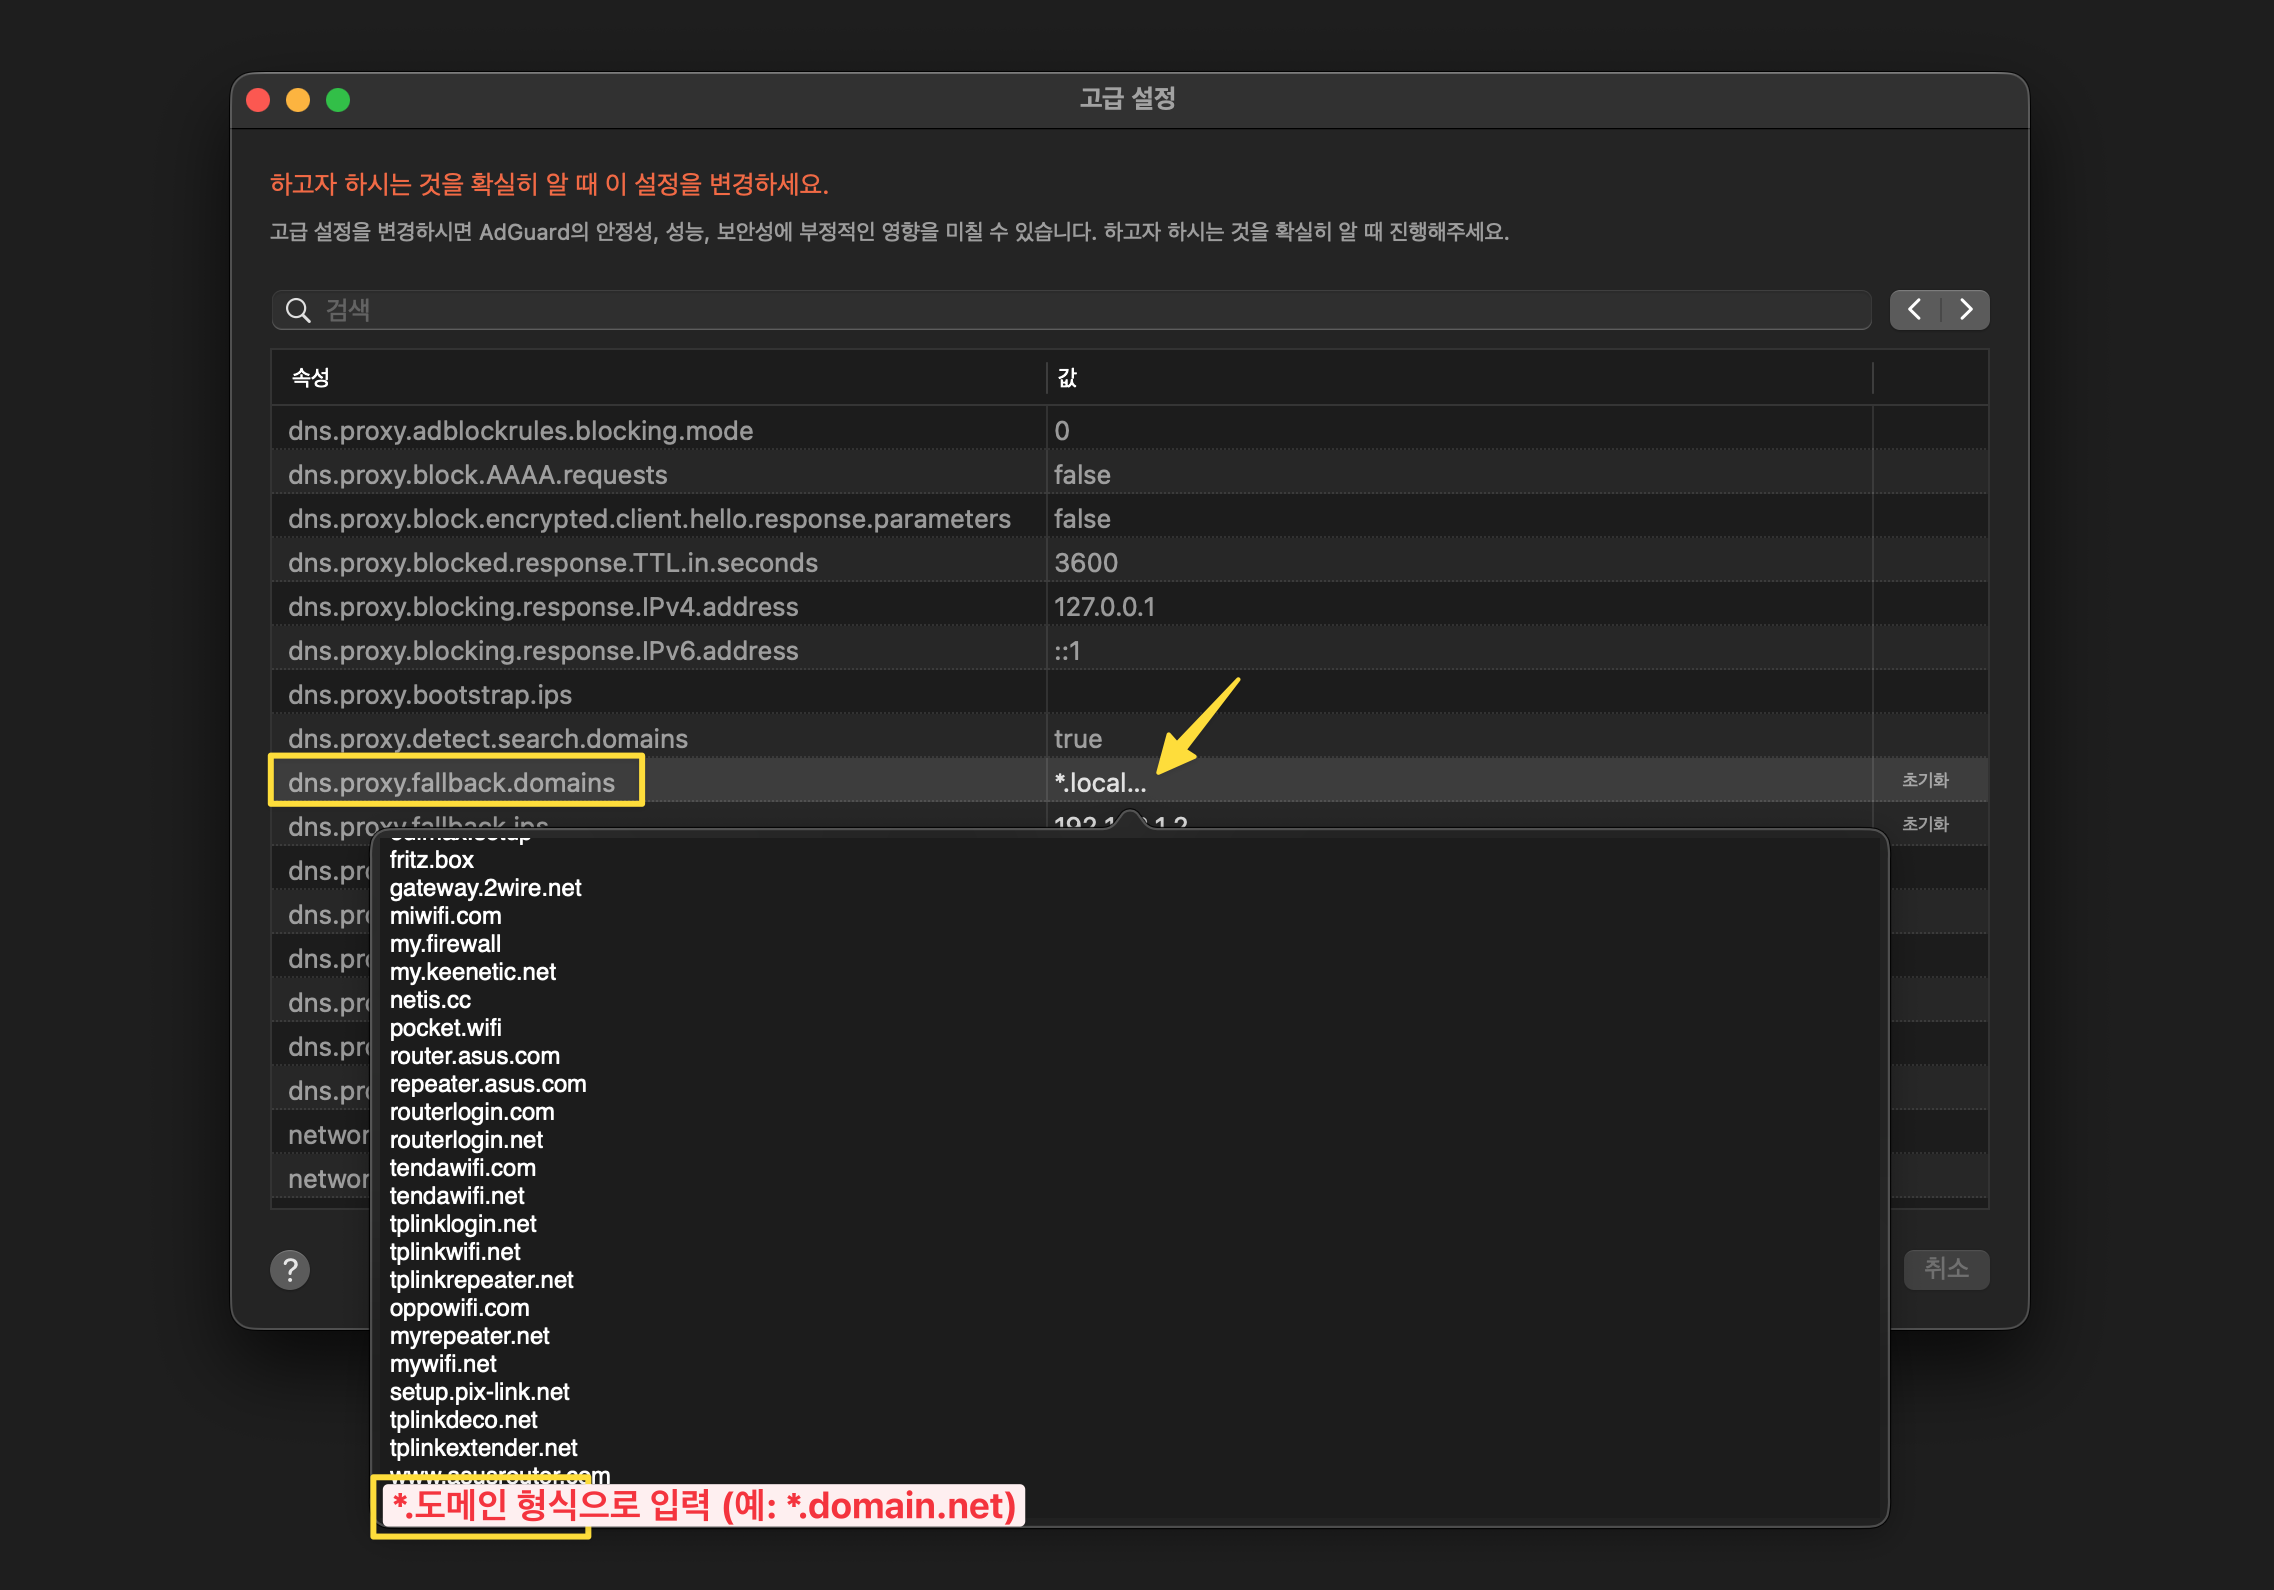Select dns.proxy.detect.search.domains row
The height and width of the screenshot is (1590, 2274).
point(1129,738)
